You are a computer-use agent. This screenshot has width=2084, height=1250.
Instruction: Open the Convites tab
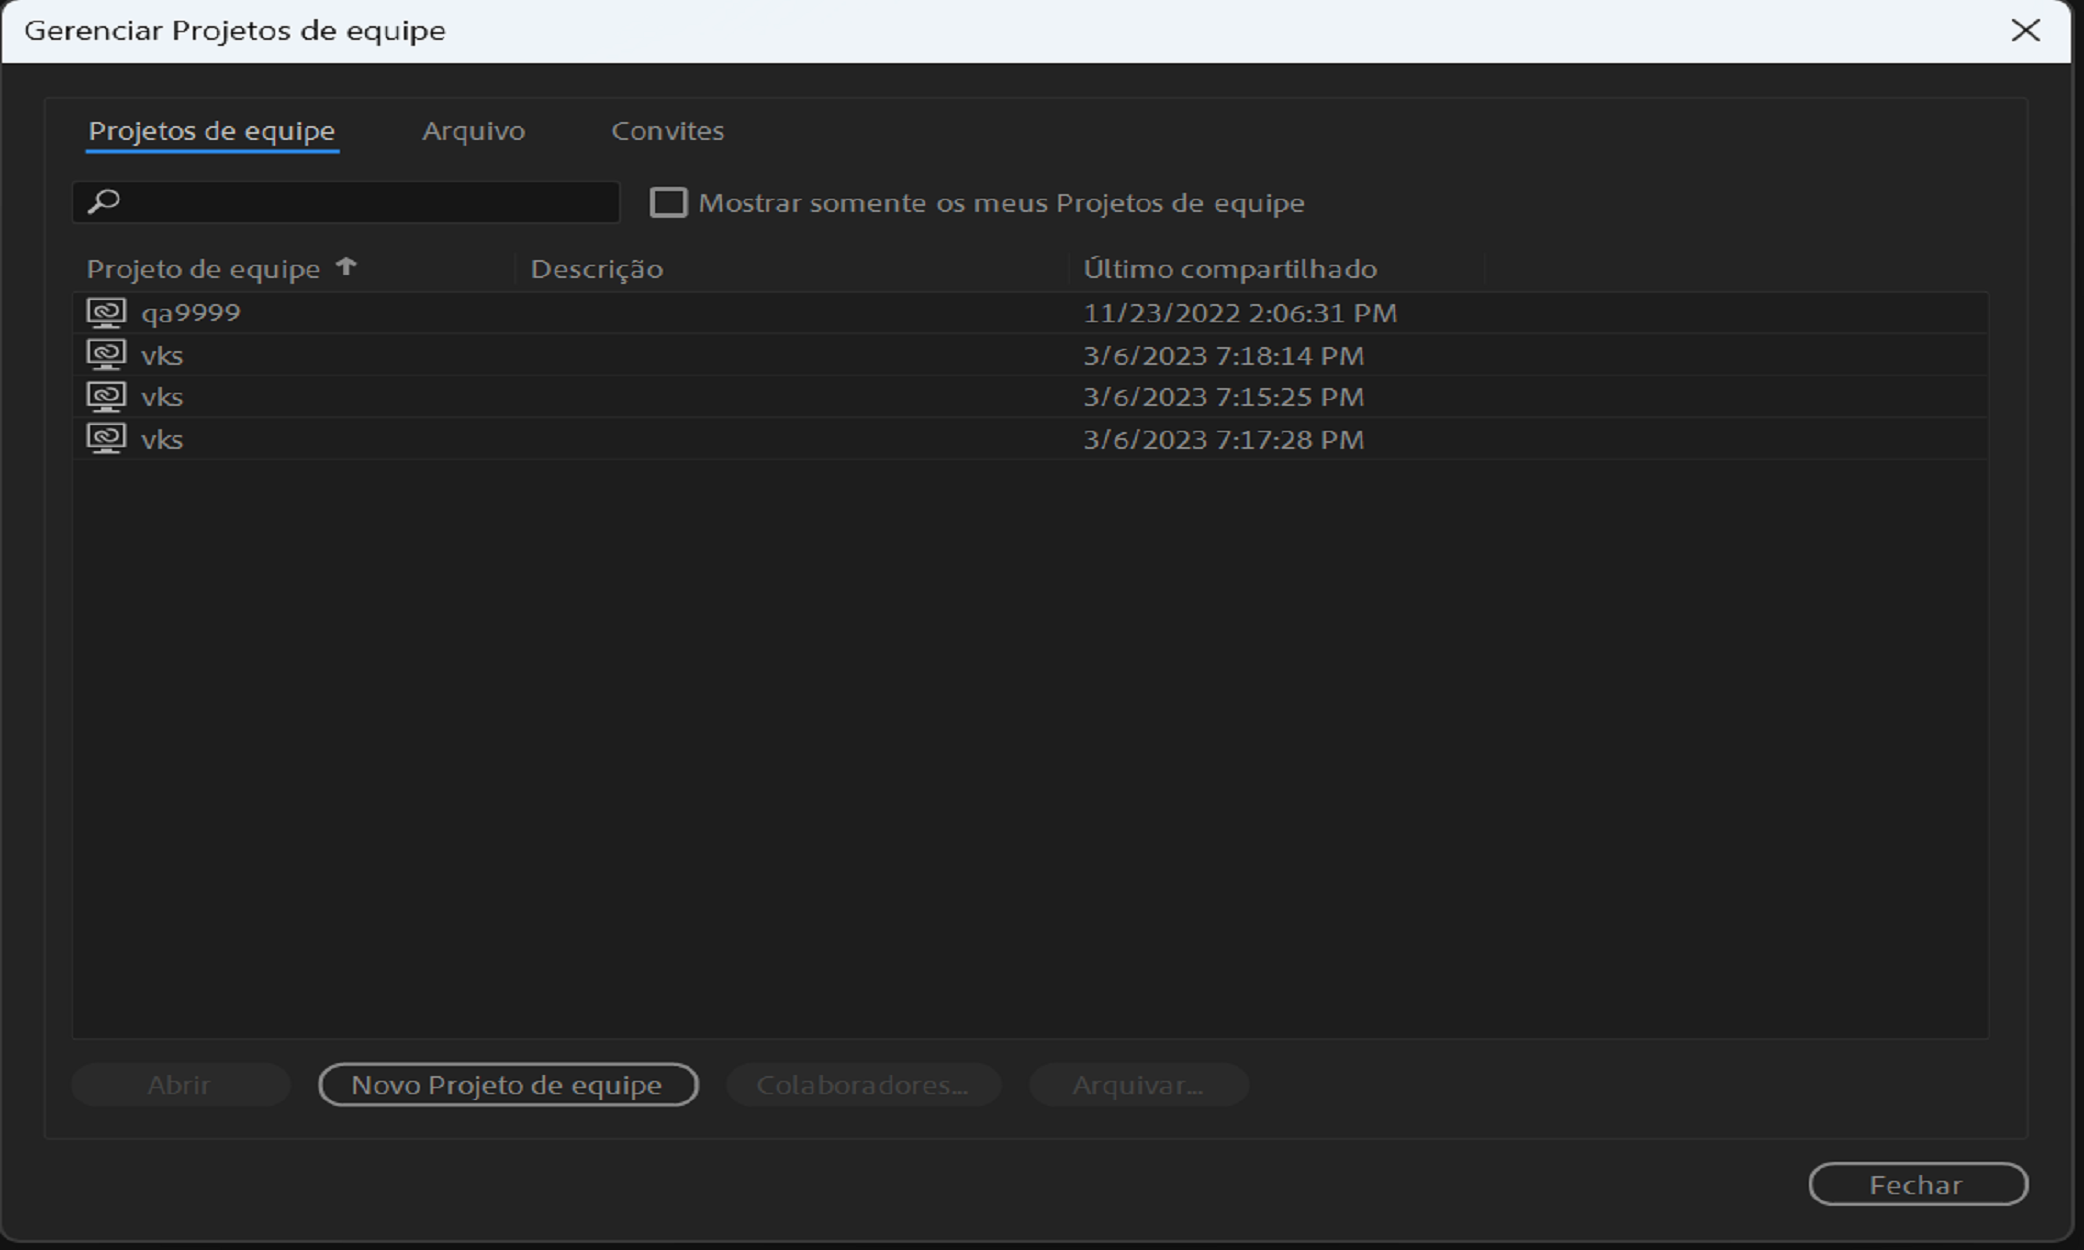(667, 131)
